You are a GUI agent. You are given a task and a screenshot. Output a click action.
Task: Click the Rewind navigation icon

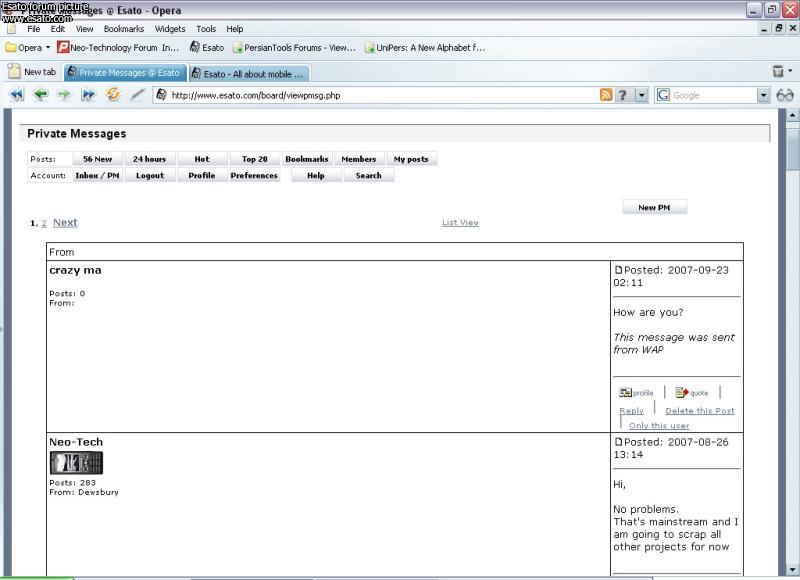point(17,94)
